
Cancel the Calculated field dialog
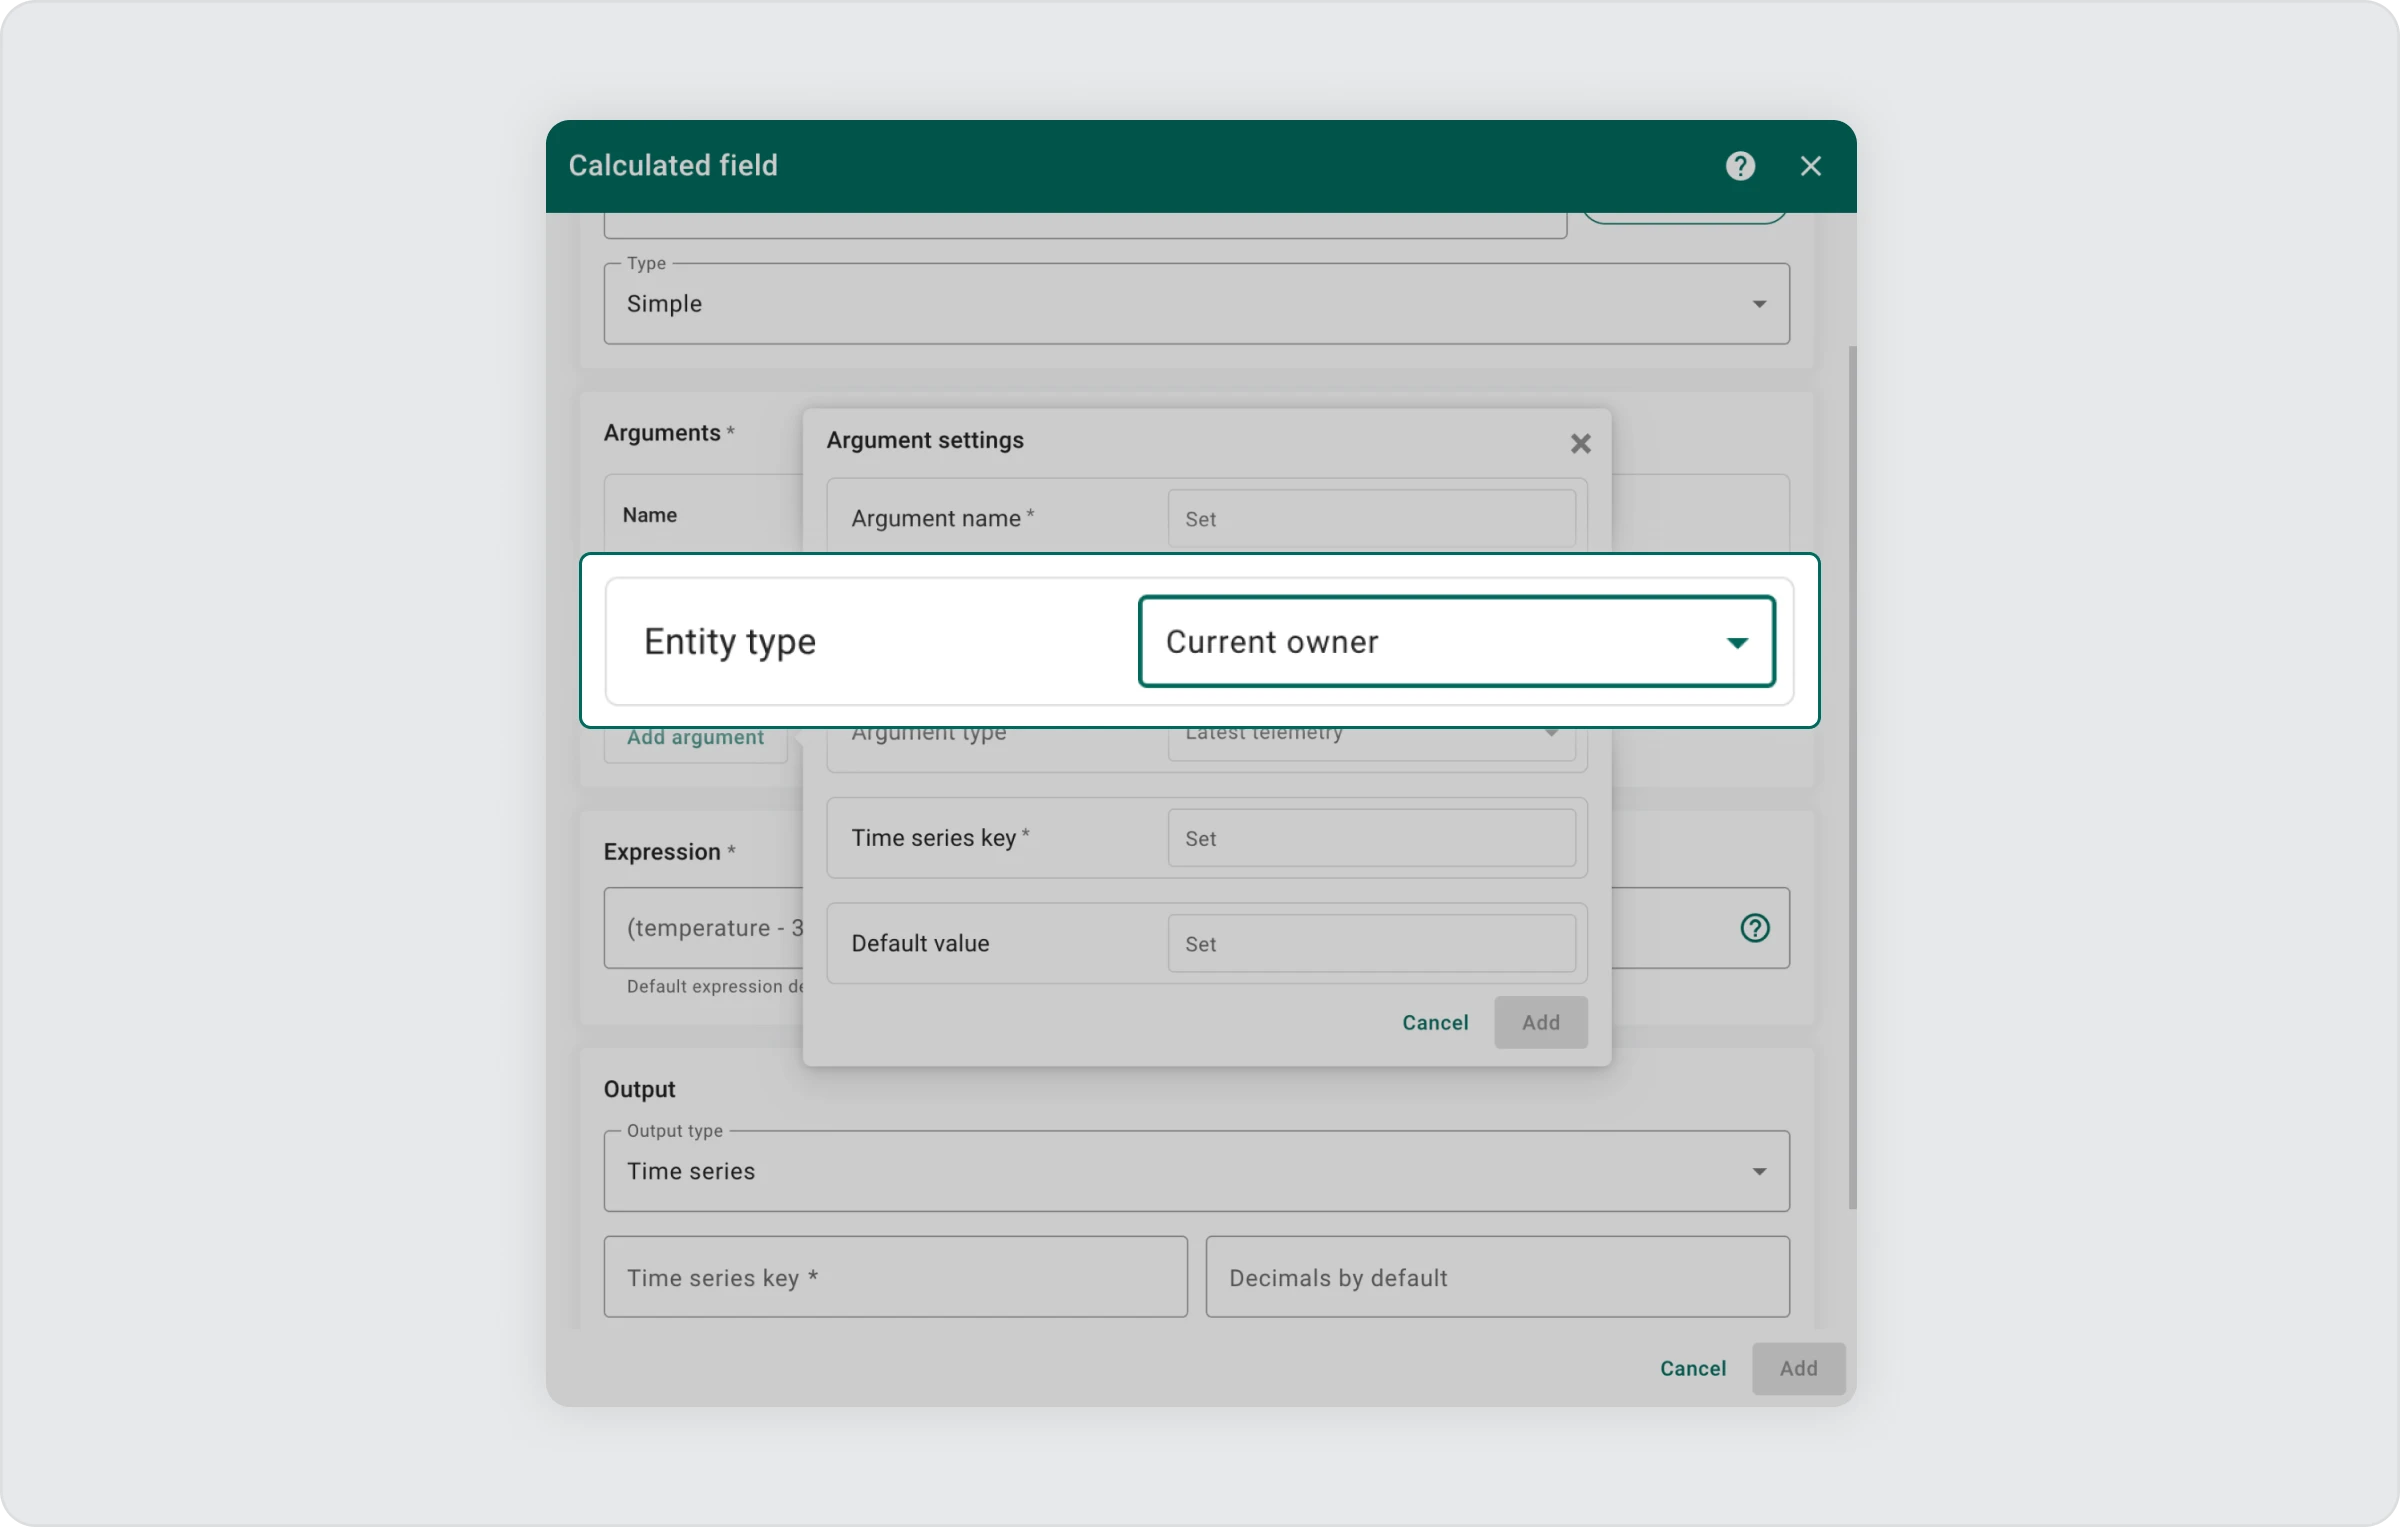pyautogui.click(x=1693, y=1368)
